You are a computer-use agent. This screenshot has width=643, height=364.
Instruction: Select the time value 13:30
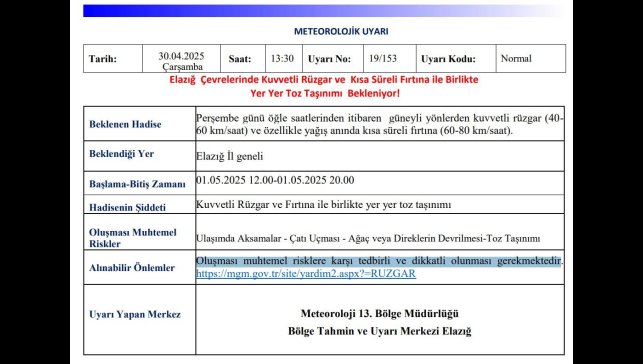coord(282,59)
